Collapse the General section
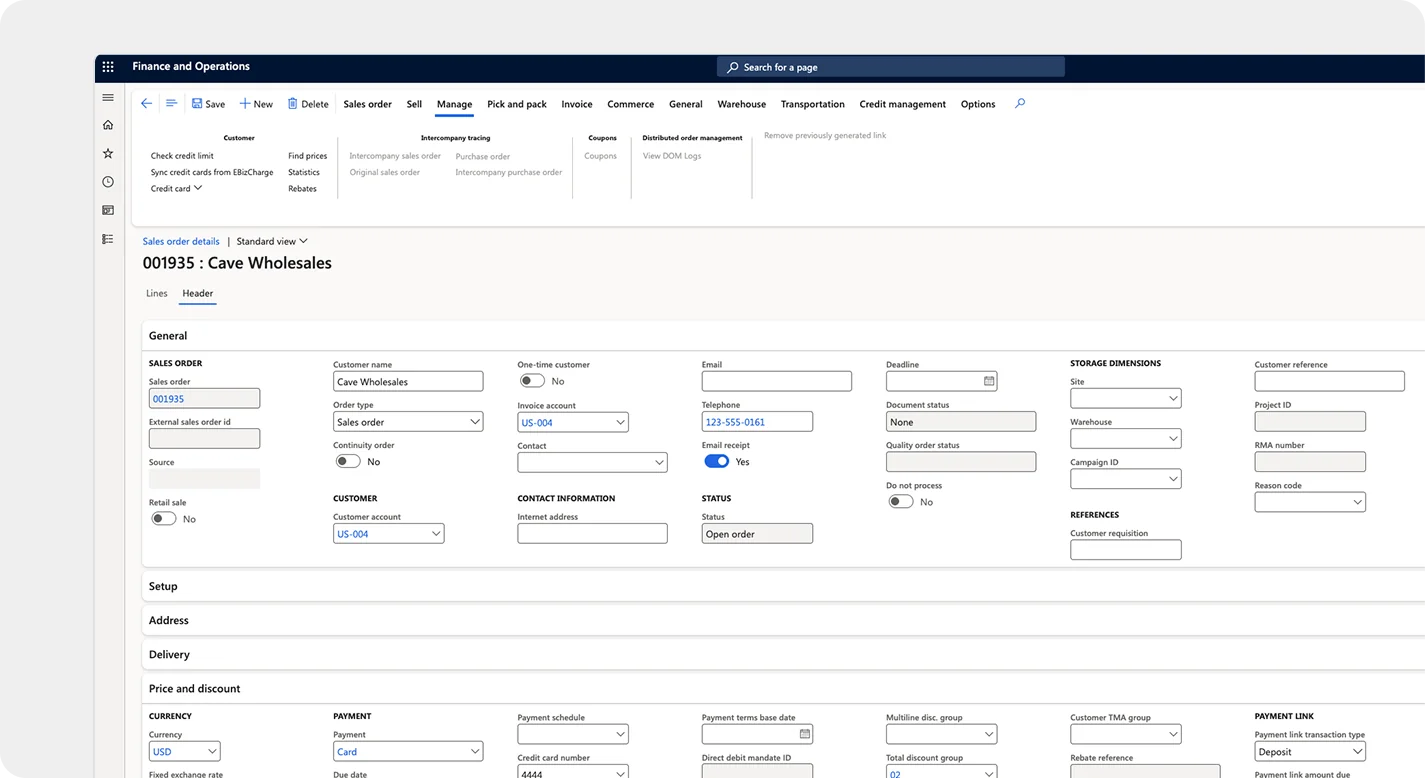This screenshot has width=1425, height=778. click(x=784, y=336)
